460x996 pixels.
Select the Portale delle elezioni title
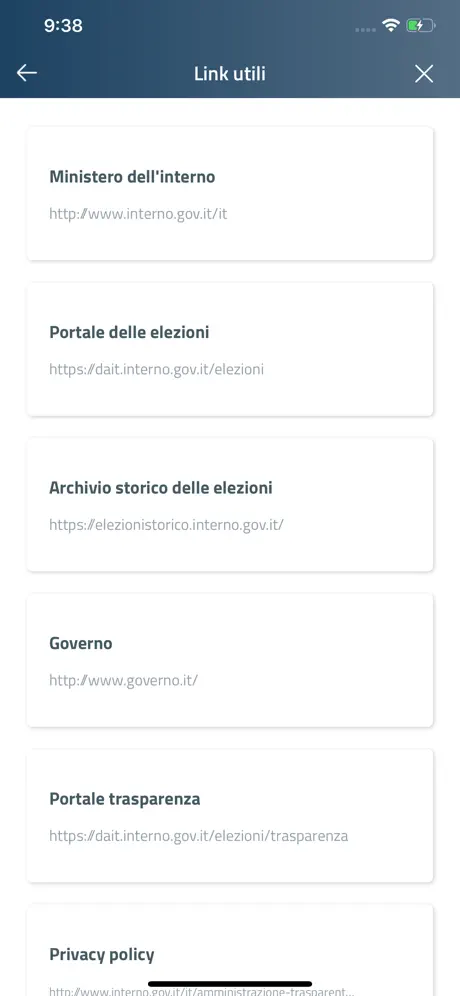(129, 332)
